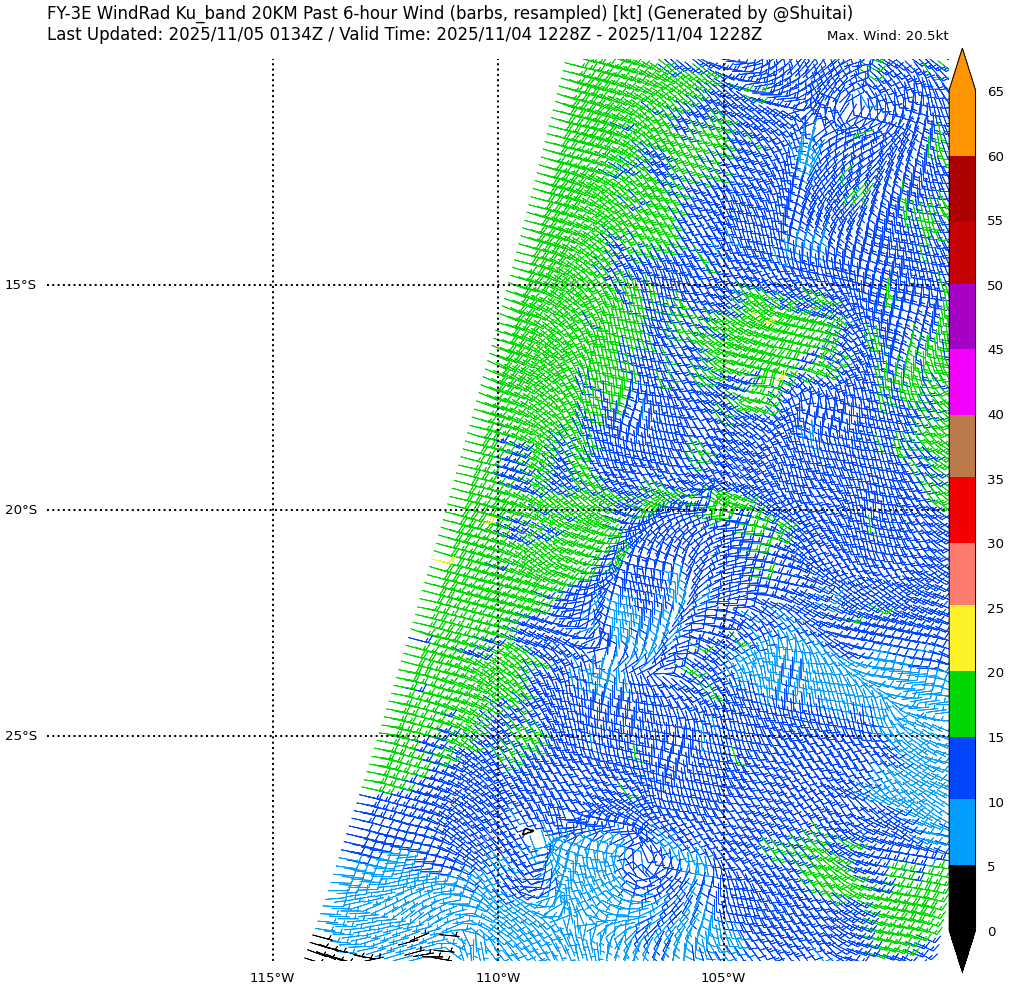Select the 20°S latitude axis label
This screenshot has width=1009, height=989.
coord(20,510)
